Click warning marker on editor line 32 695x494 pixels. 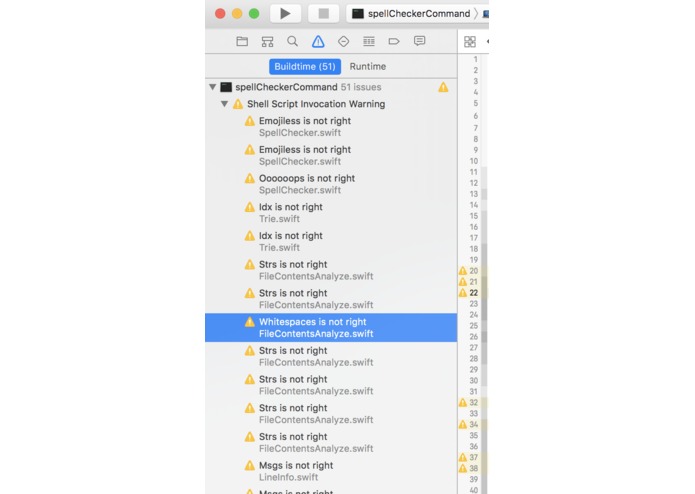pos(463,402)
